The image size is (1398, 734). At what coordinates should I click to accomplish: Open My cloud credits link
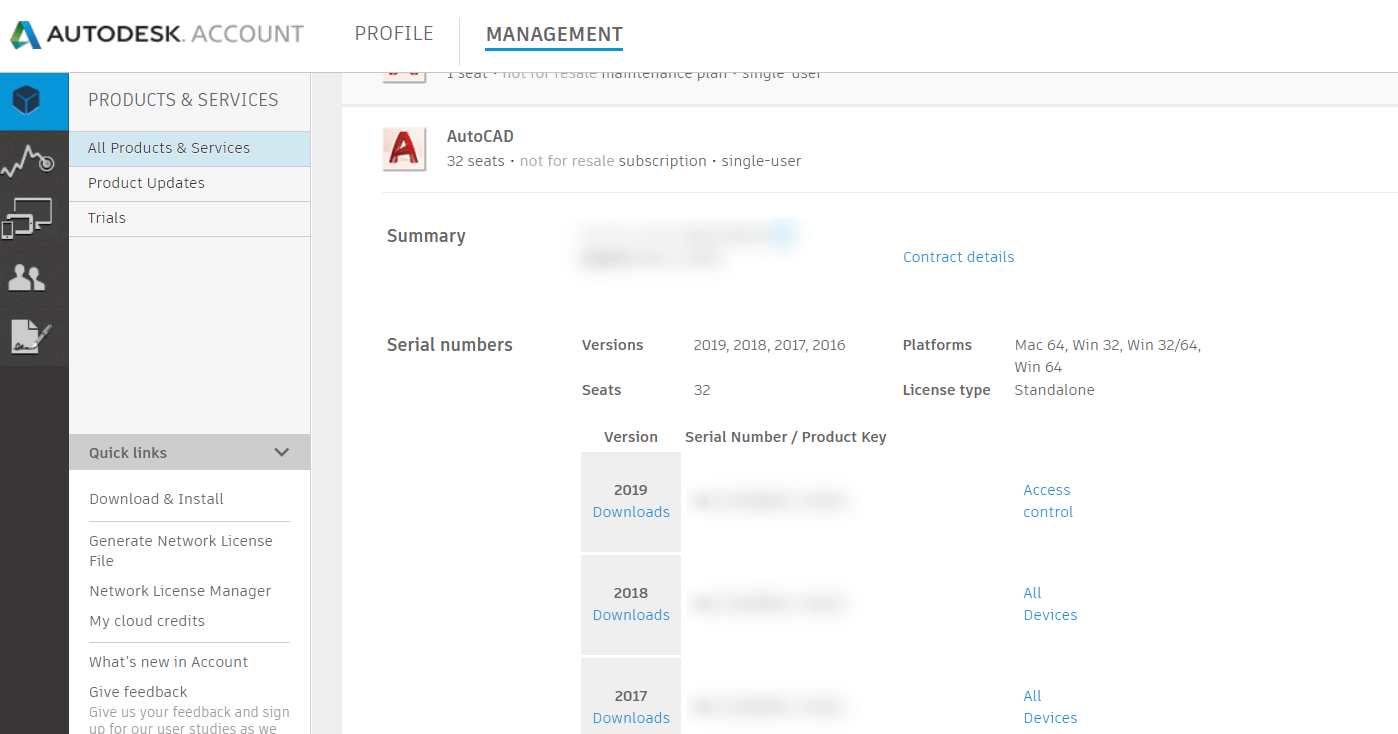tap(147, 621)
